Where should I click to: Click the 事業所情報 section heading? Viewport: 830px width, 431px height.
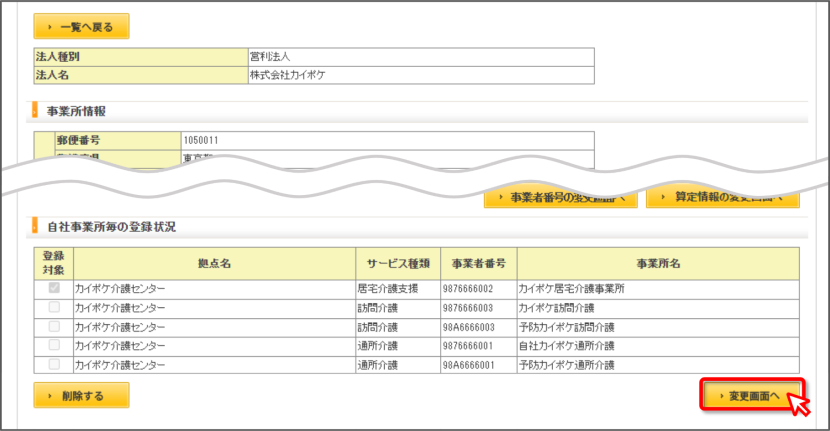click(76, 111)
